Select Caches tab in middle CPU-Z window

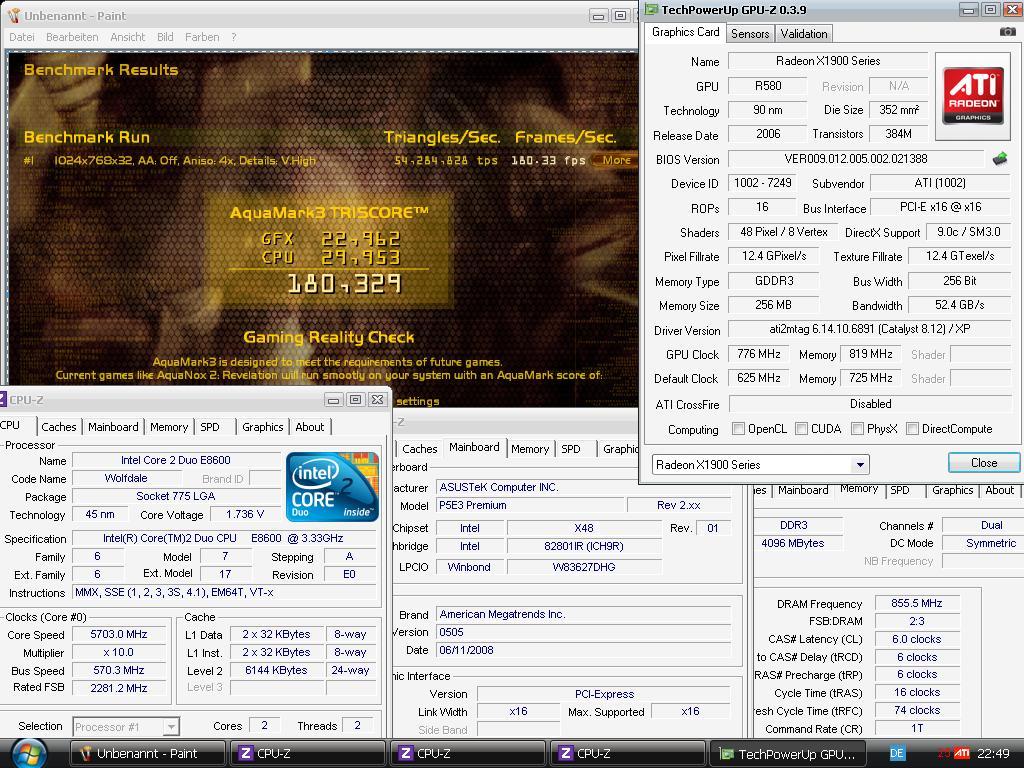pyautogui.click(x=419, y=449)
